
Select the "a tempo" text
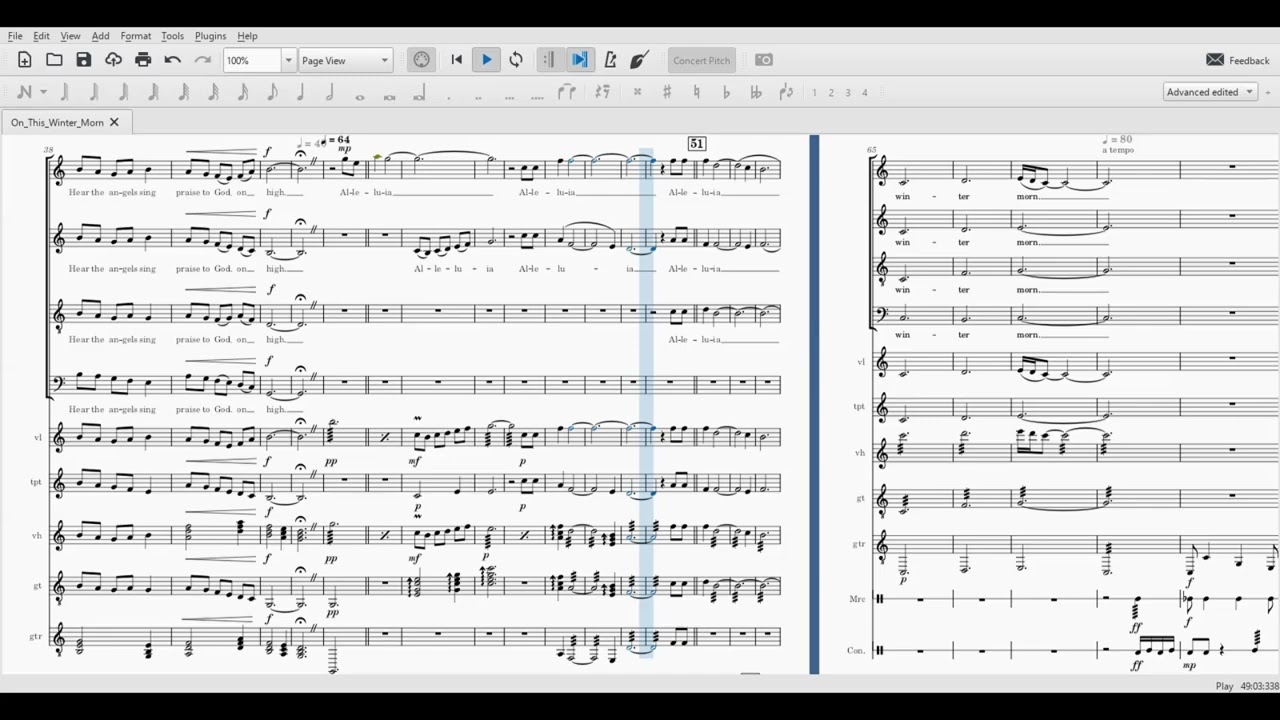1118,150
